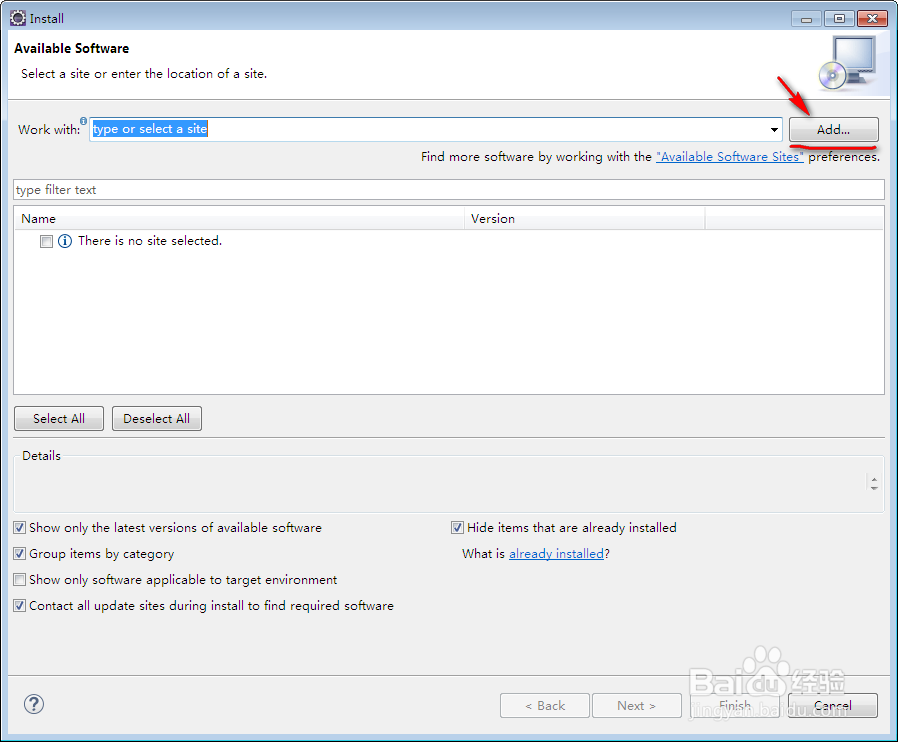898x742 pixels.
Task: Close the Install dialog window
Action: tap(872, 19)
